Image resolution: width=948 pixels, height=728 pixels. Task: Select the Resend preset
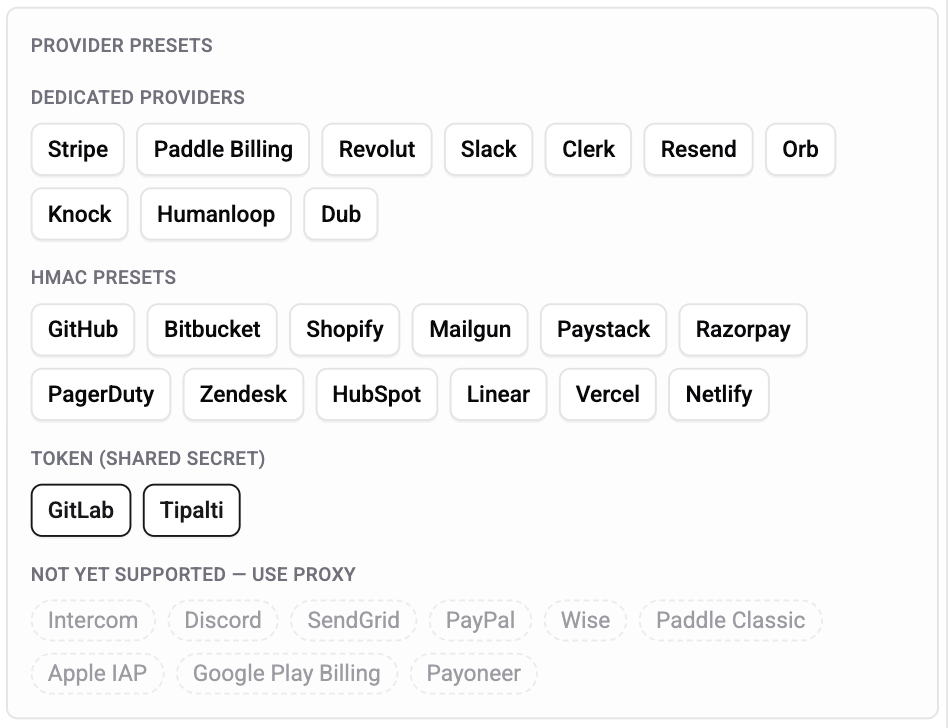click(698, 149)
